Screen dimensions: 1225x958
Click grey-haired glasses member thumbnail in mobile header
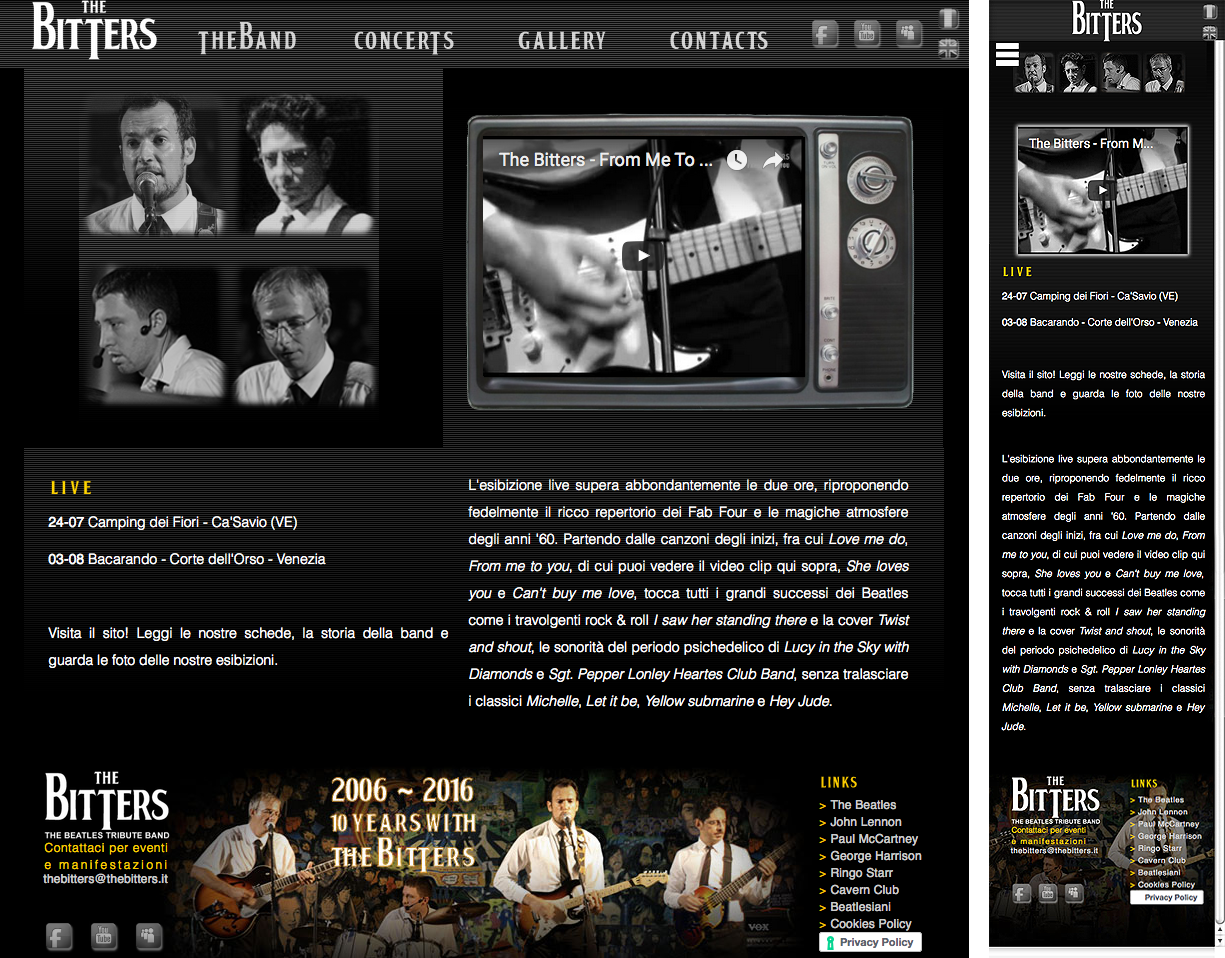pyautogui.click(x=1164, y=72)
